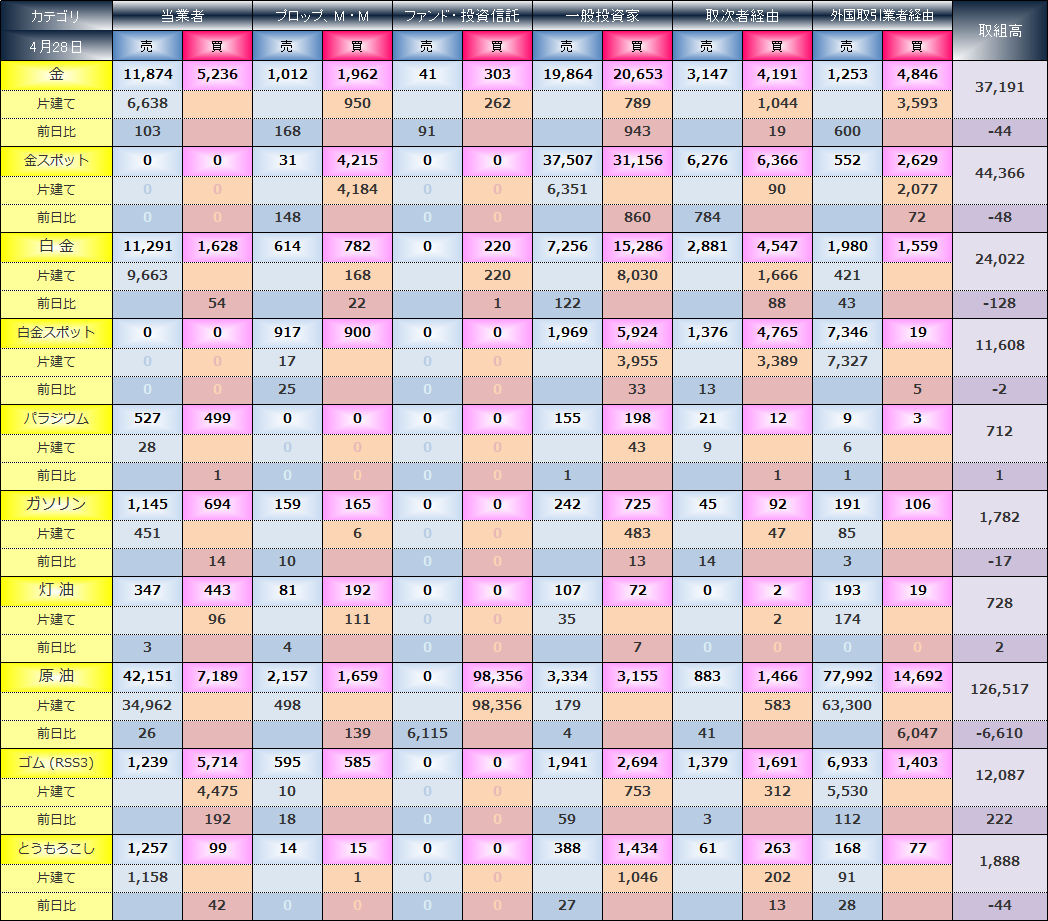Select the 12,087 open interest cell
This screenshot has width=1048, height=921.
[1000, 775]
